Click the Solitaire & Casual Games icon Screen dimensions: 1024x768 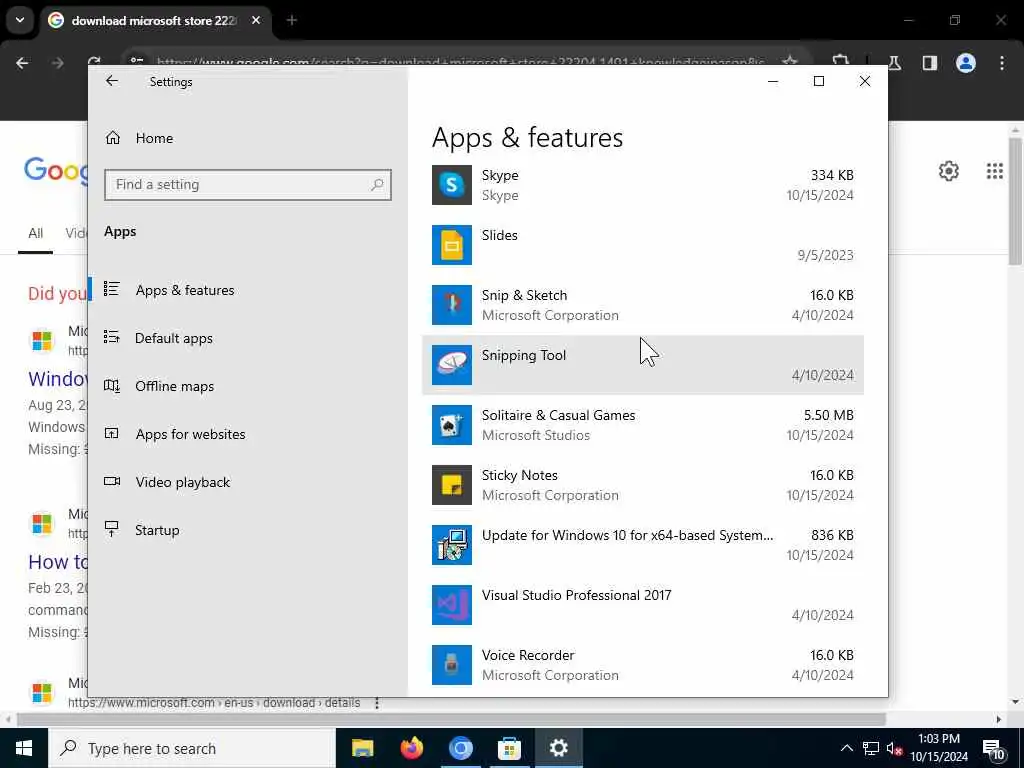(451, 425)
